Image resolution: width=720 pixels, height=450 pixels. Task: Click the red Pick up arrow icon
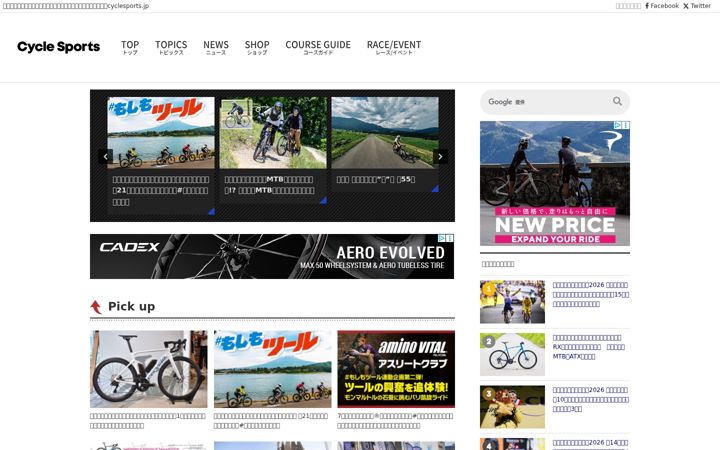pyautogui.click(x=96, y=307)
